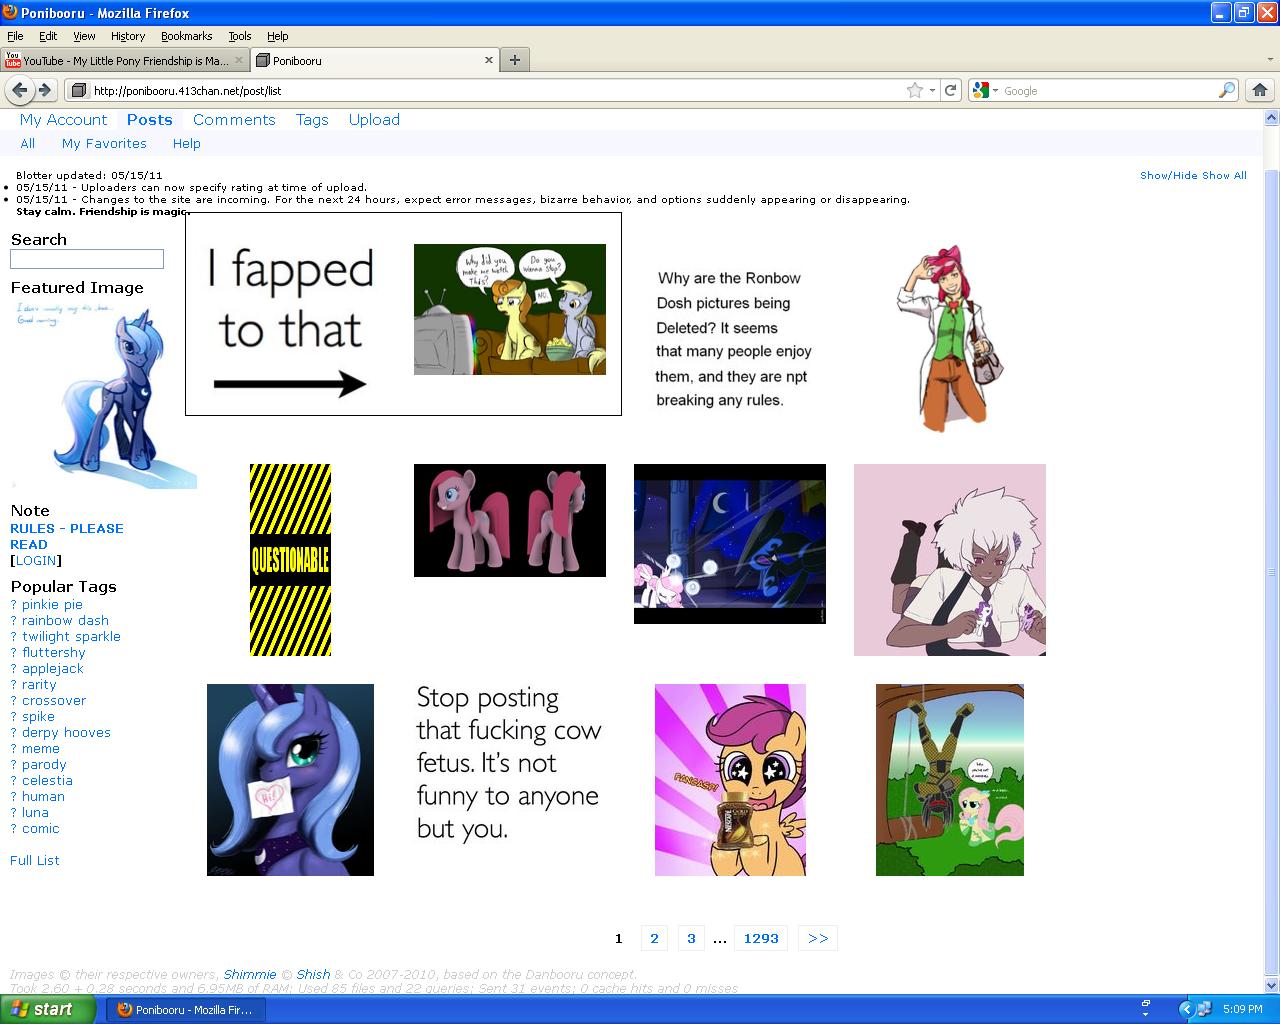
Task: Open the Posts navigation link
Action: point(150,120)
